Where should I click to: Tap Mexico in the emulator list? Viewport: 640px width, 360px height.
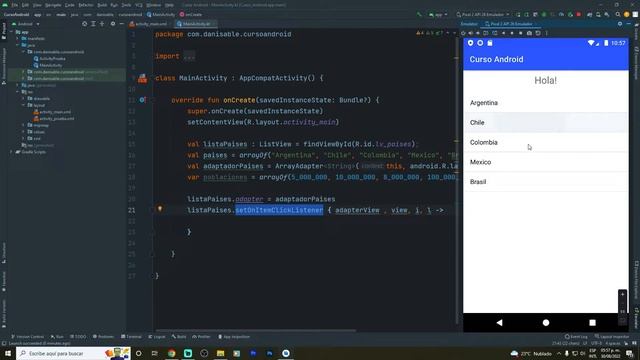point(546,162)
